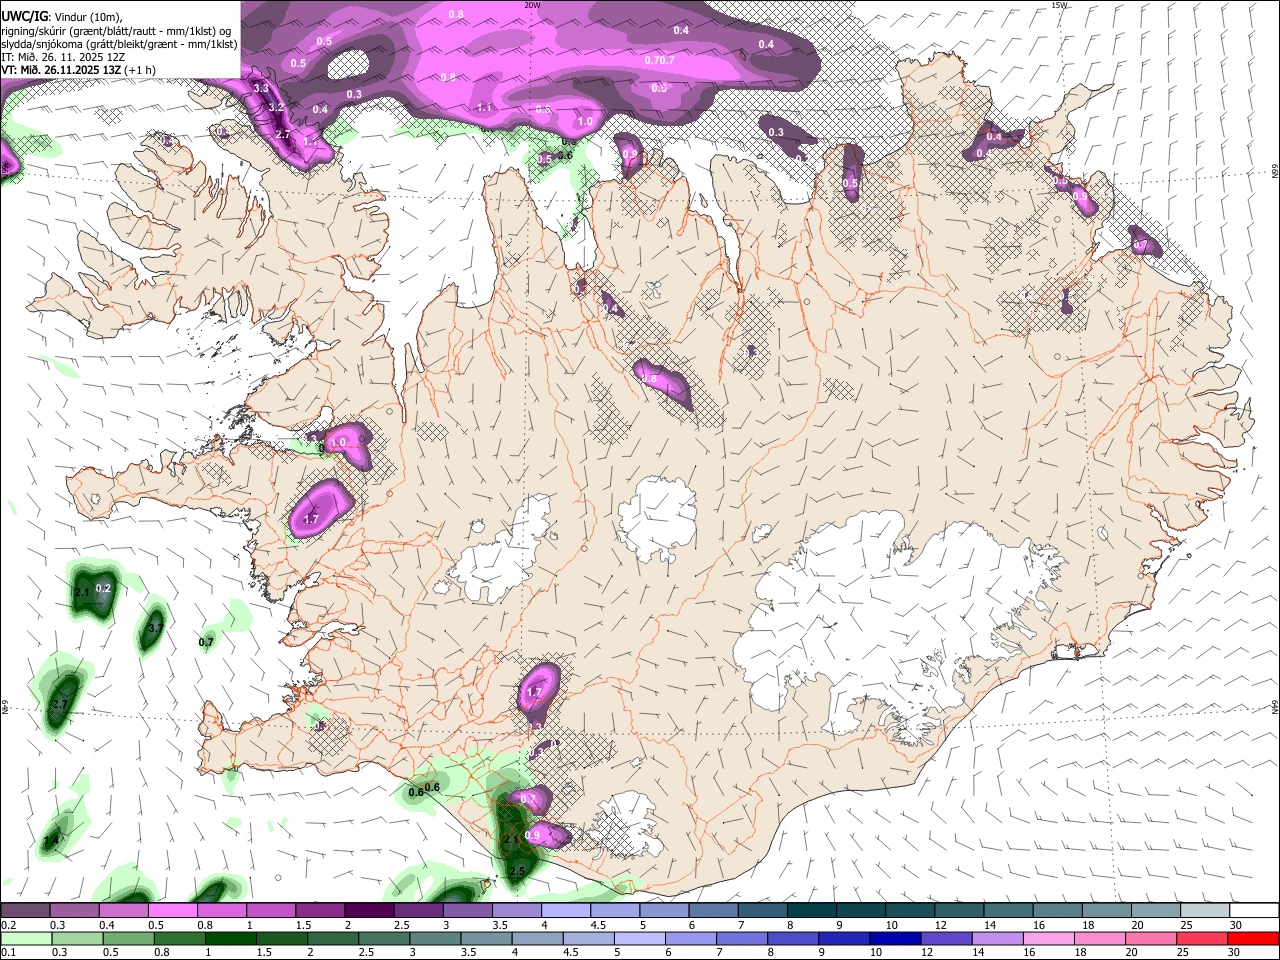Click the 15W longitude label
The width and height of the screenshot is (1280, 960).
(x=1060, y=5)
